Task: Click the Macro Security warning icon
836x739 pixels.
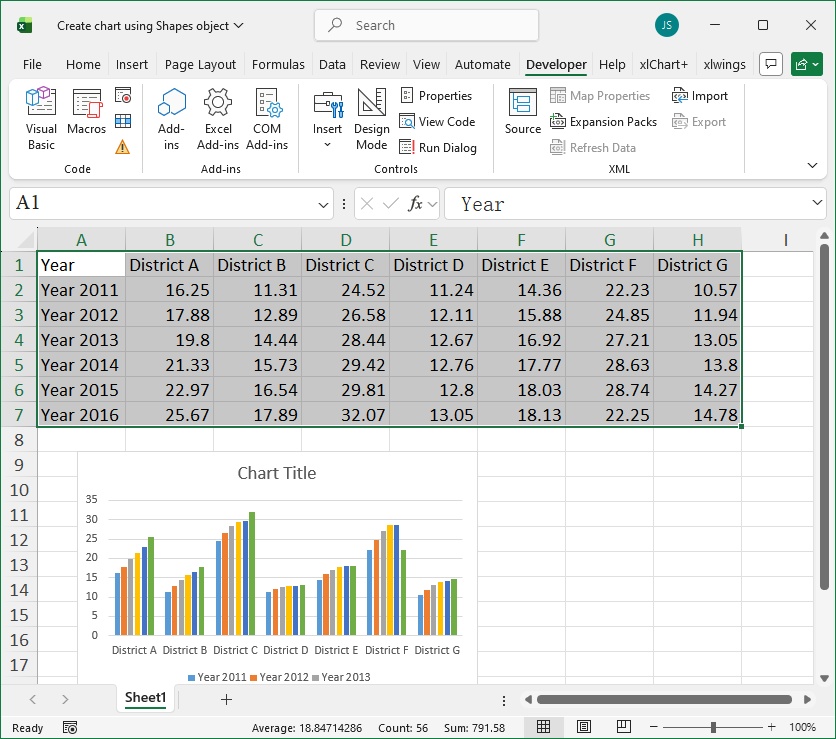Action: tap(123, 147)
